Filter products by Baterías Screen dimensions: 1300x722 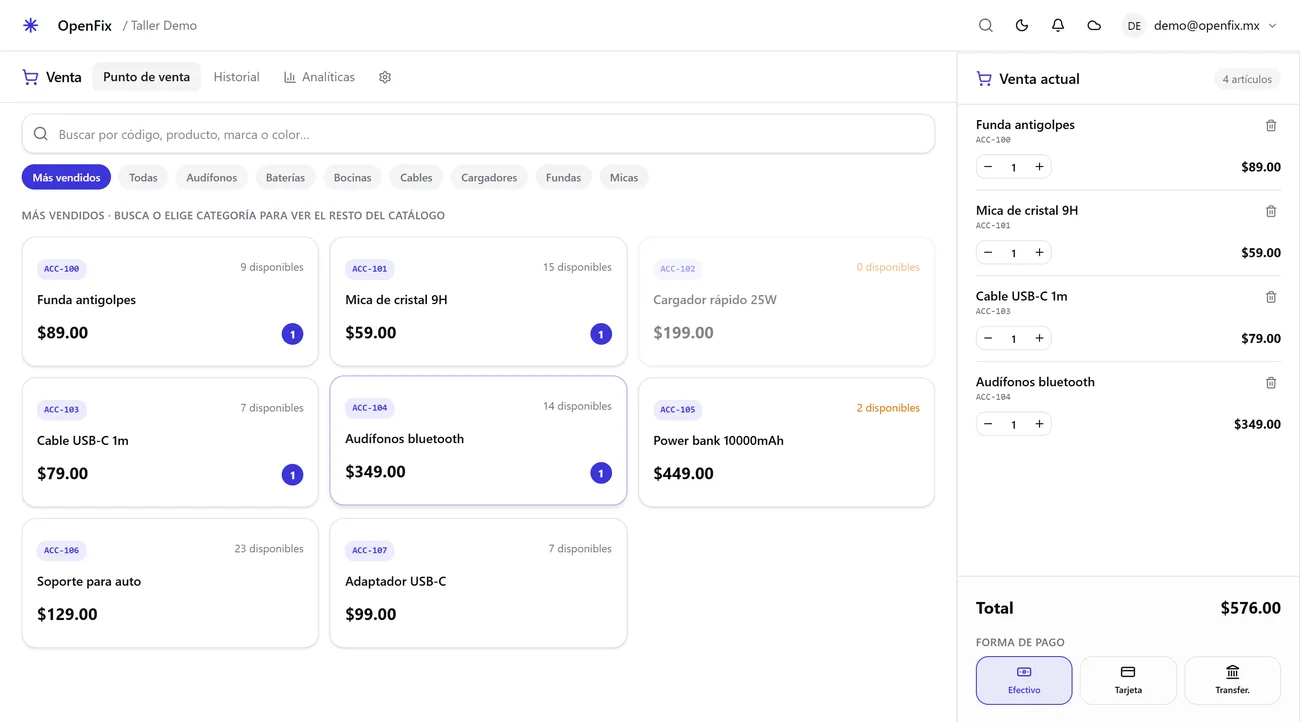(285, 178)
